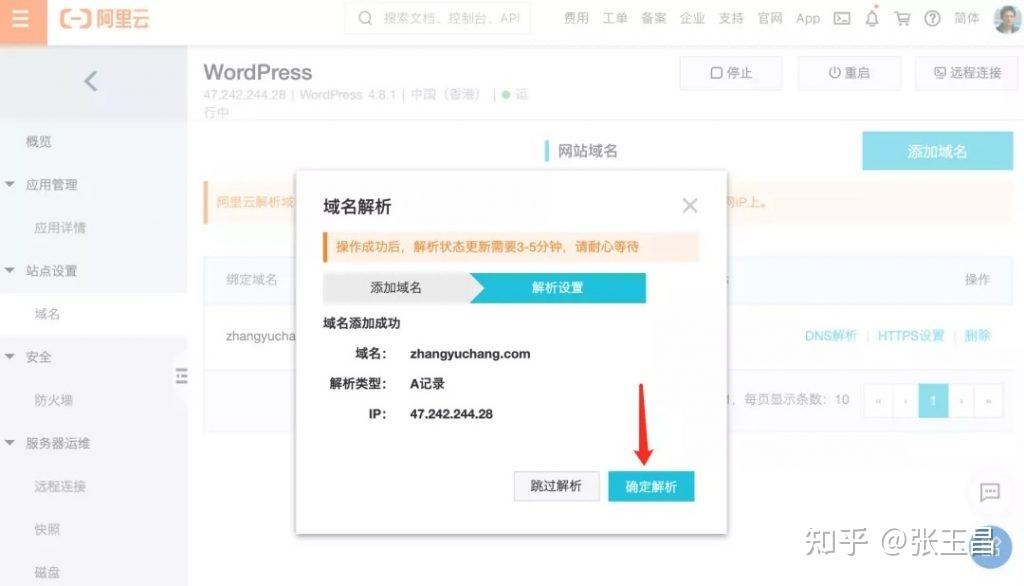The height and width of the screenshot is (586, 1024).
Task: Select page 1 in pagination
Action: 933,400
